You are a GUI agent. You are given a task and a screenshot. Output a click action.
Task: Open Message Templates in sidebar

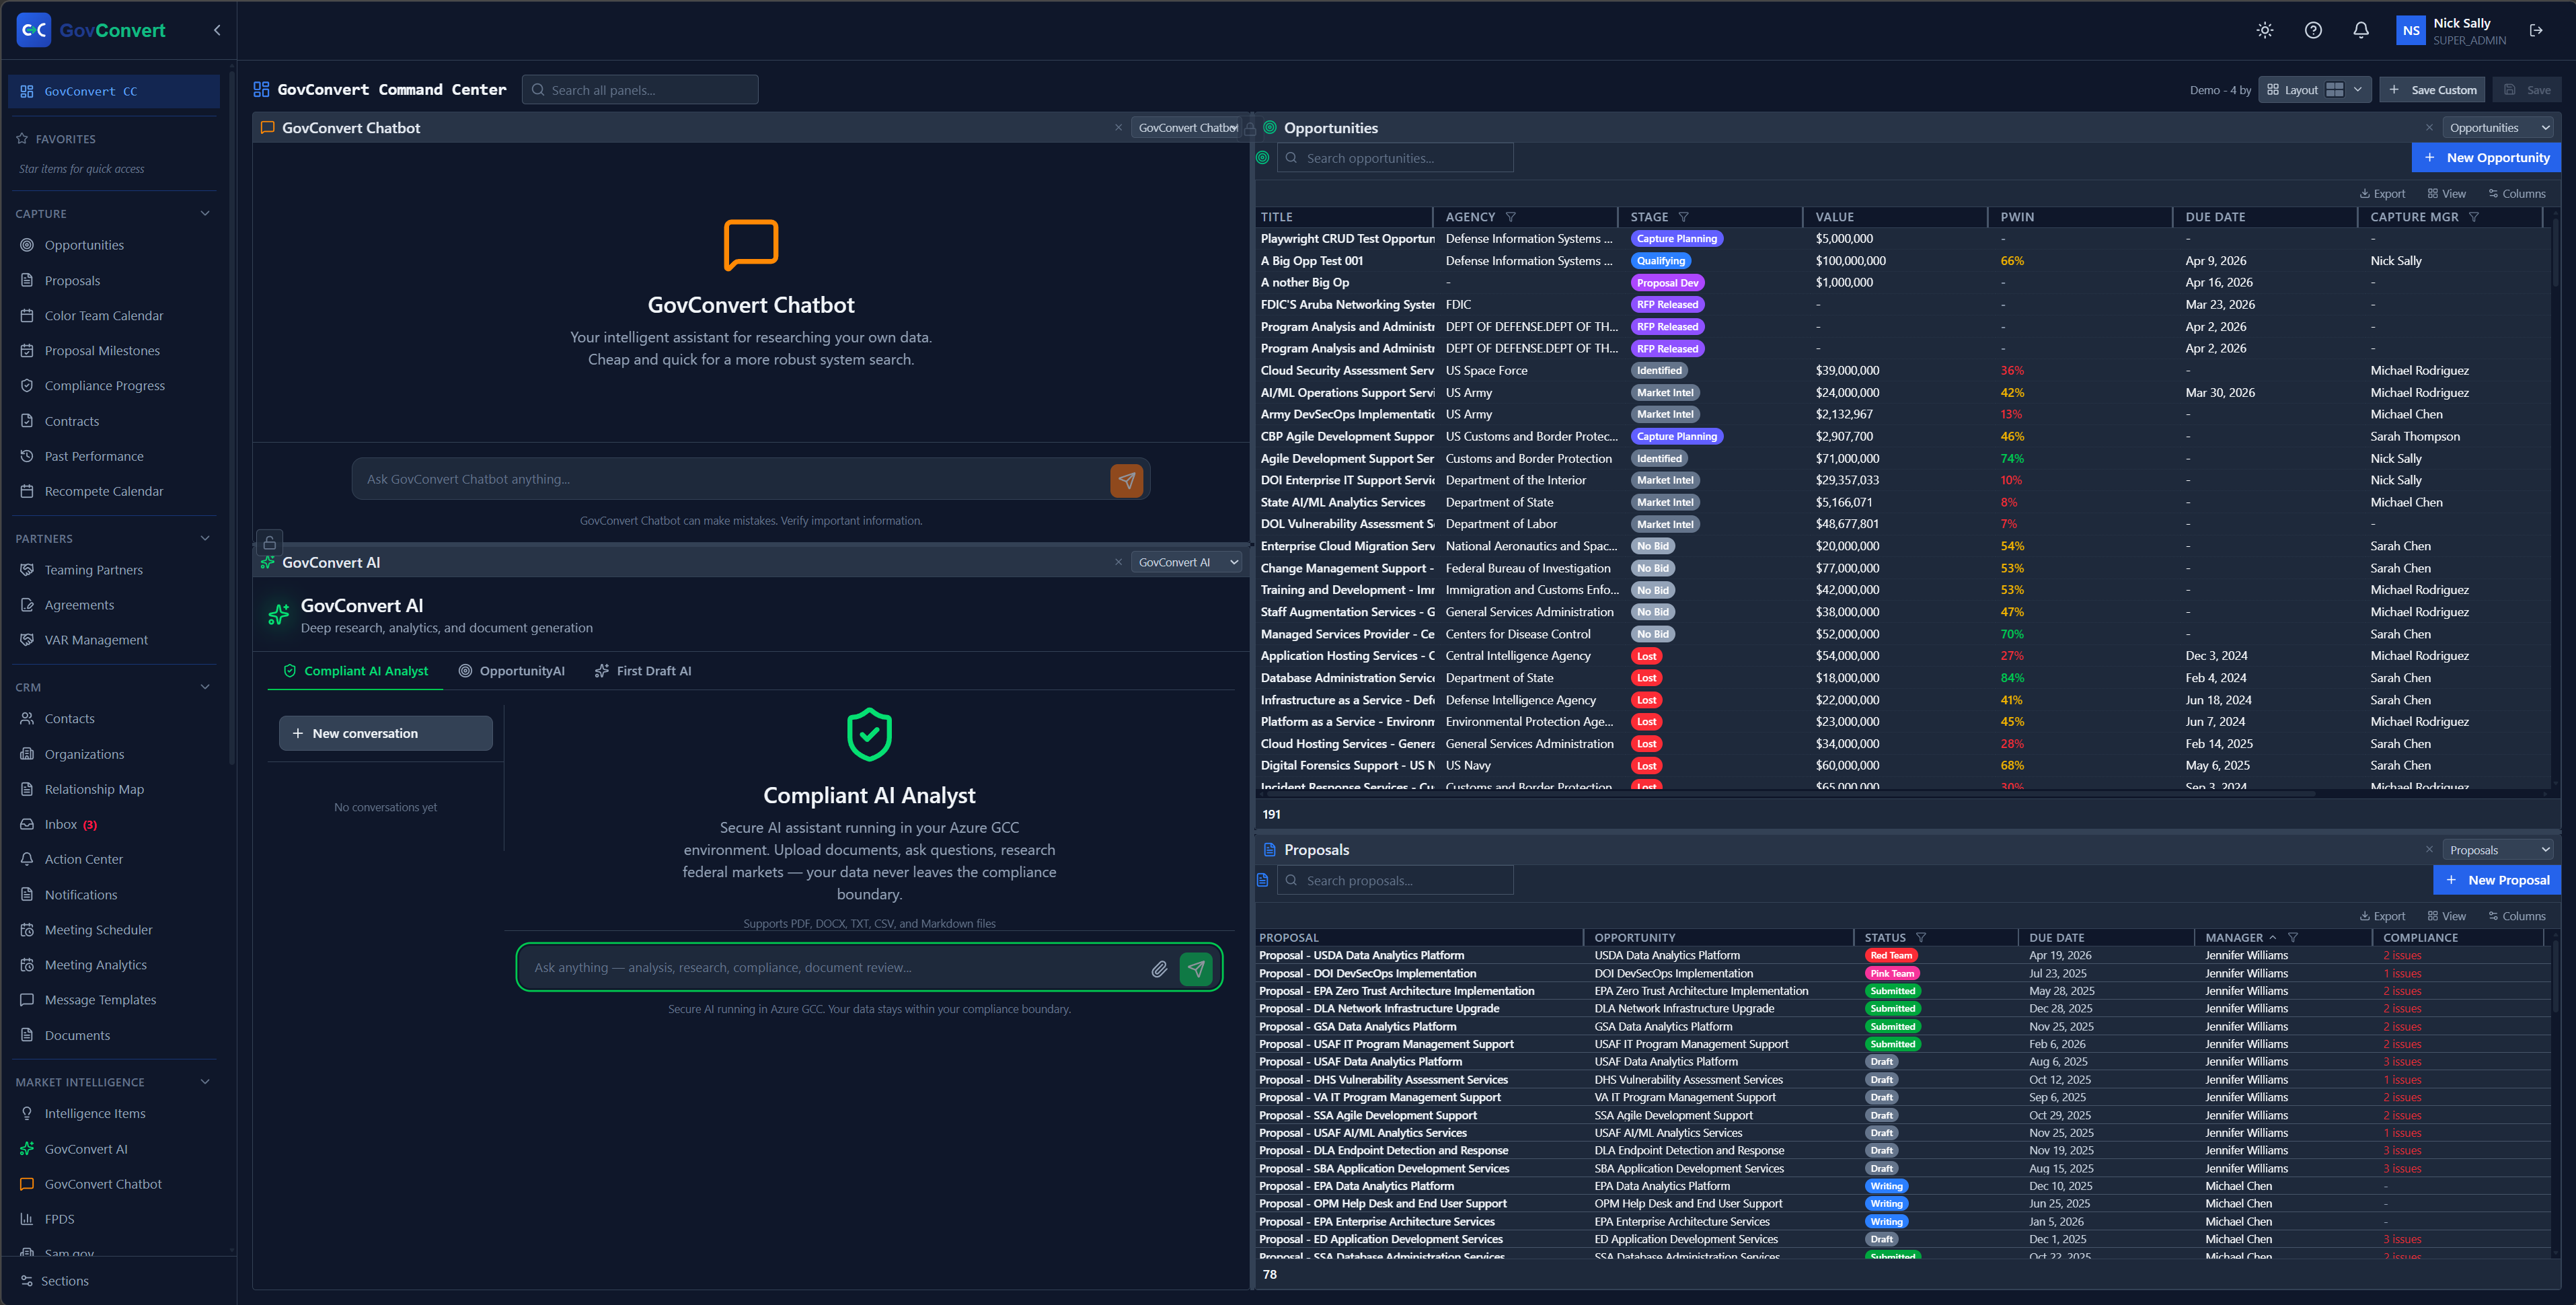tap(100, 1000)
